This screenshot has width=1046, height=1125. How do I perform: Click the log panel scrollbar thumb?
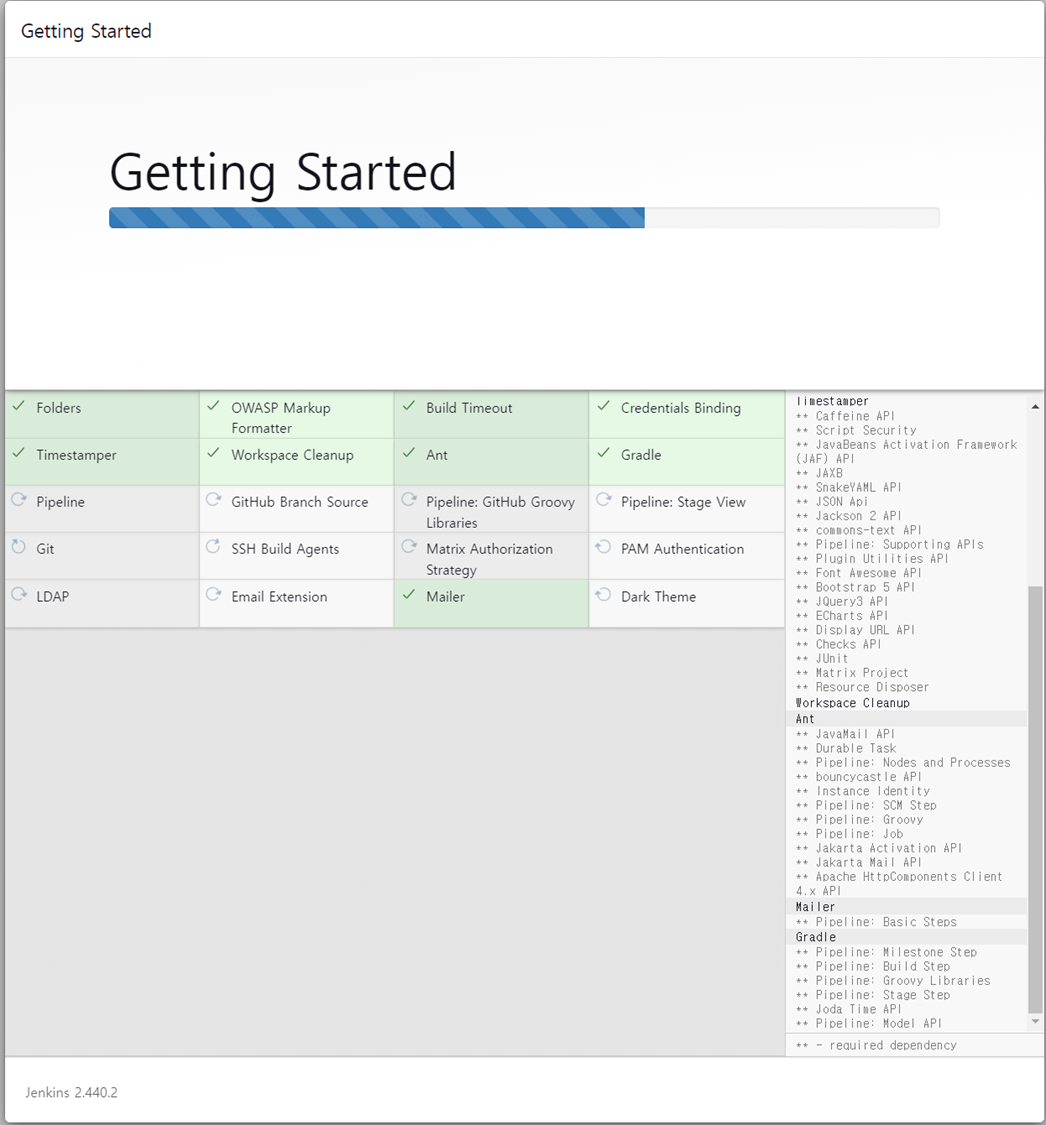[1035, 800]
